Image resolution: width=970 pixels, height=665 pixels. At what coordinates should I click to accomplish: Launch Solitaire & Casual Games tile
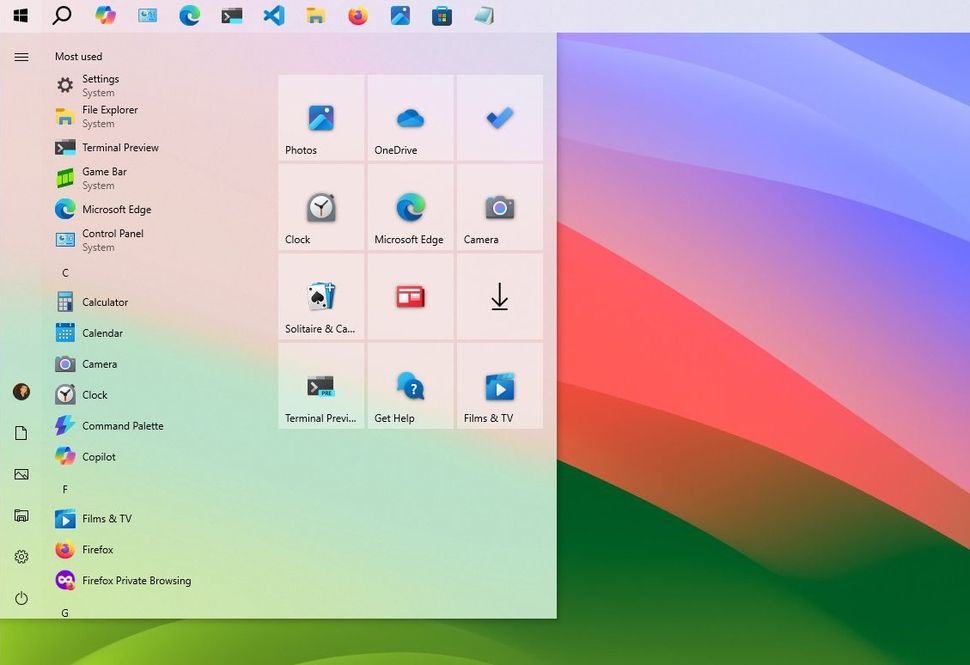pyautogui.click(x=320, y=296)
